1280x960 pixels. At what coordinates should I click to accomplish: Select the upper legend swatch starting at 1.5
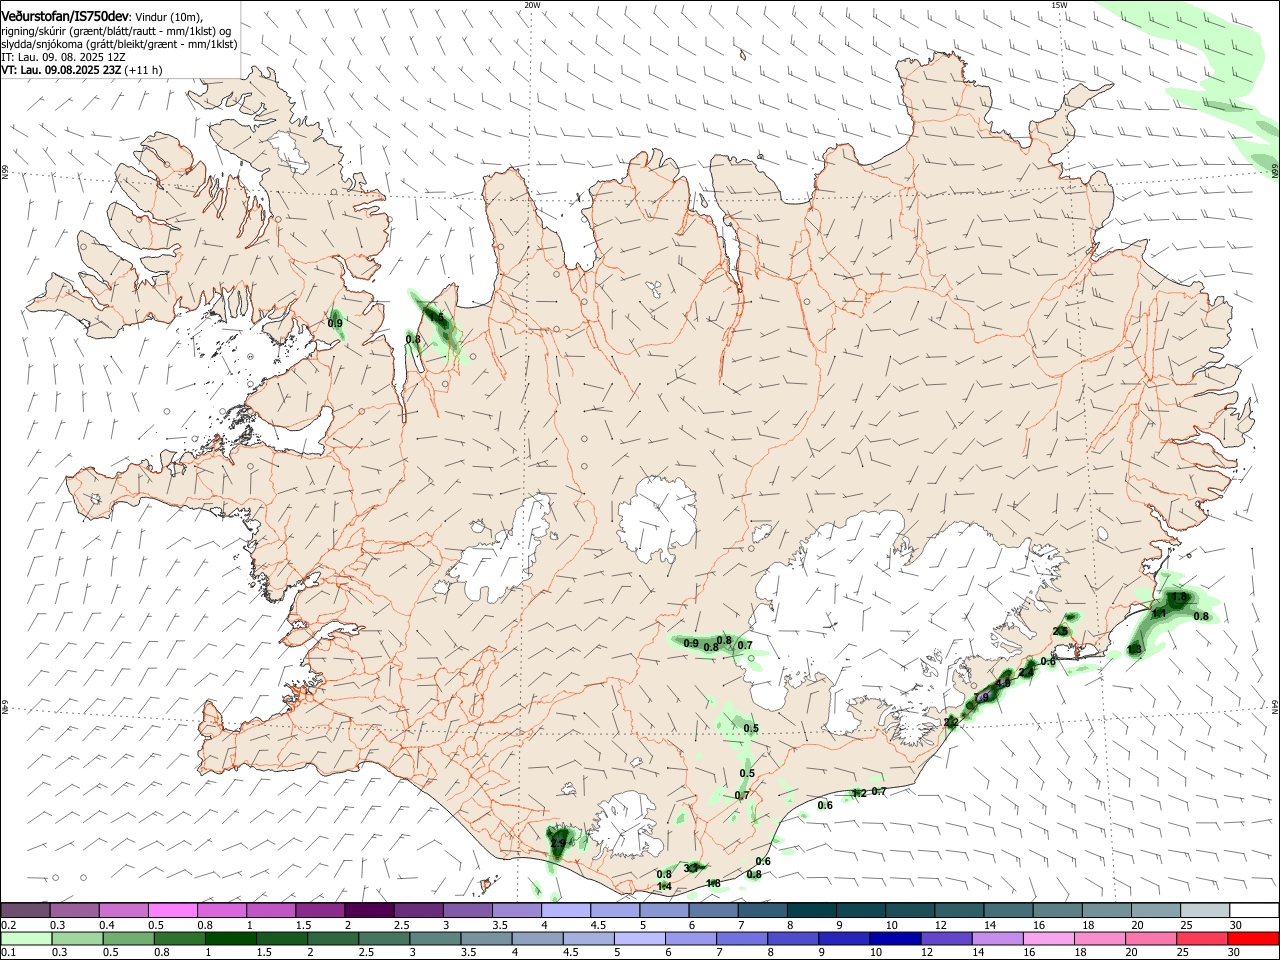(319, 911)
